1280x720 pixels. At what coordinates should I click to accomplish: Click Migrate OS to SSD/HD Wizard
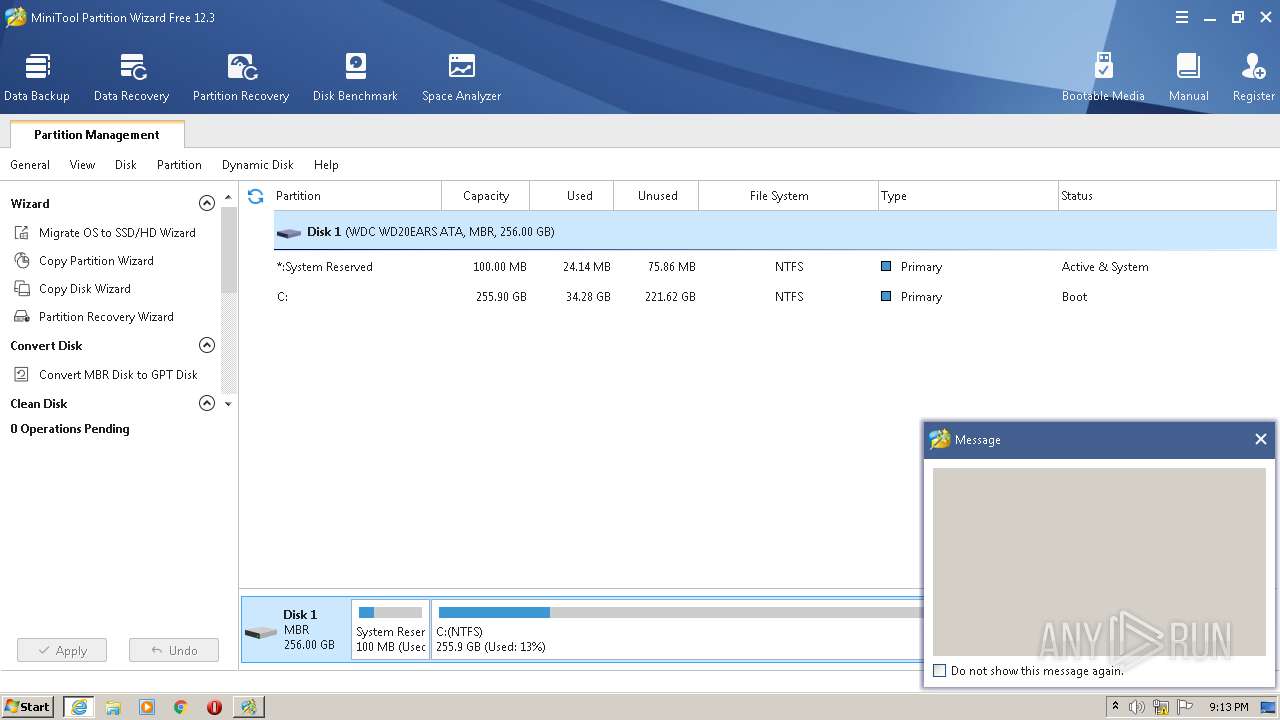[117, 233]
